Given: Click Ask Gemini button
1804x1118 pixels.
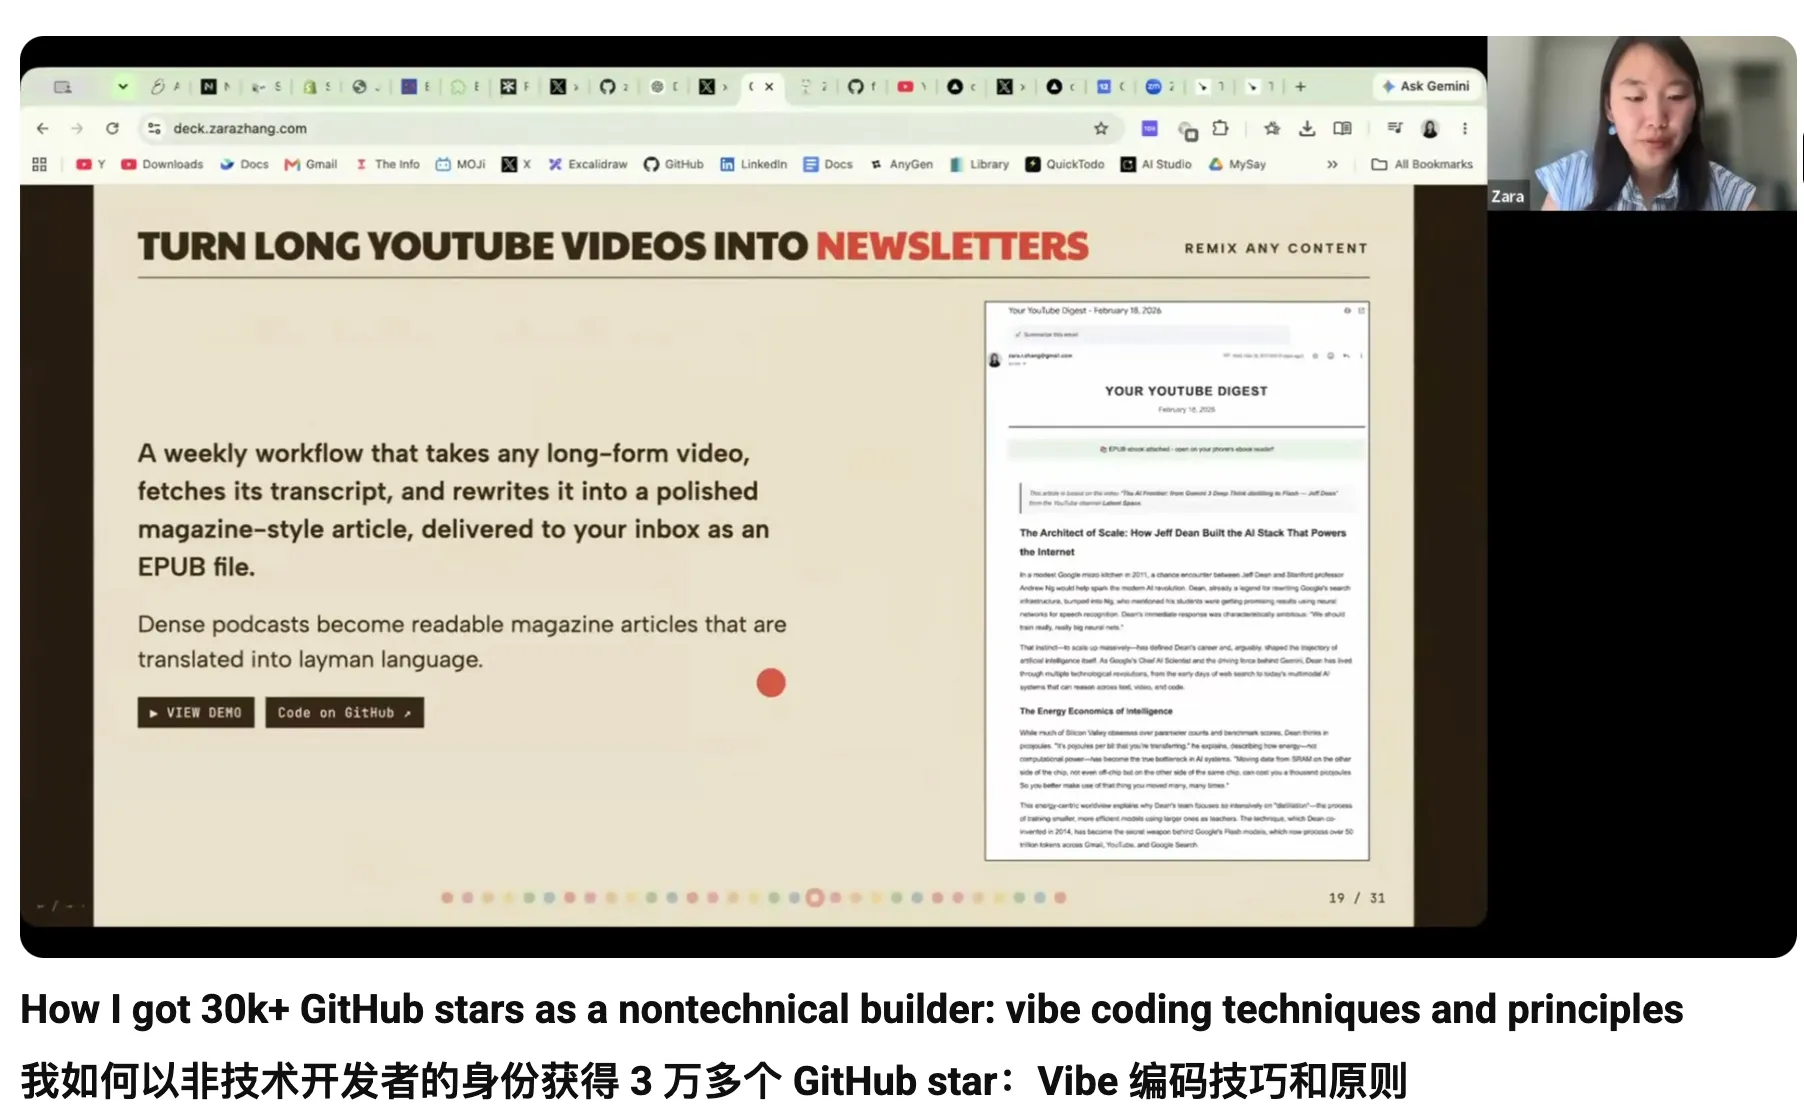Looking at the screenshot, I should click(x=1426, y=86).
